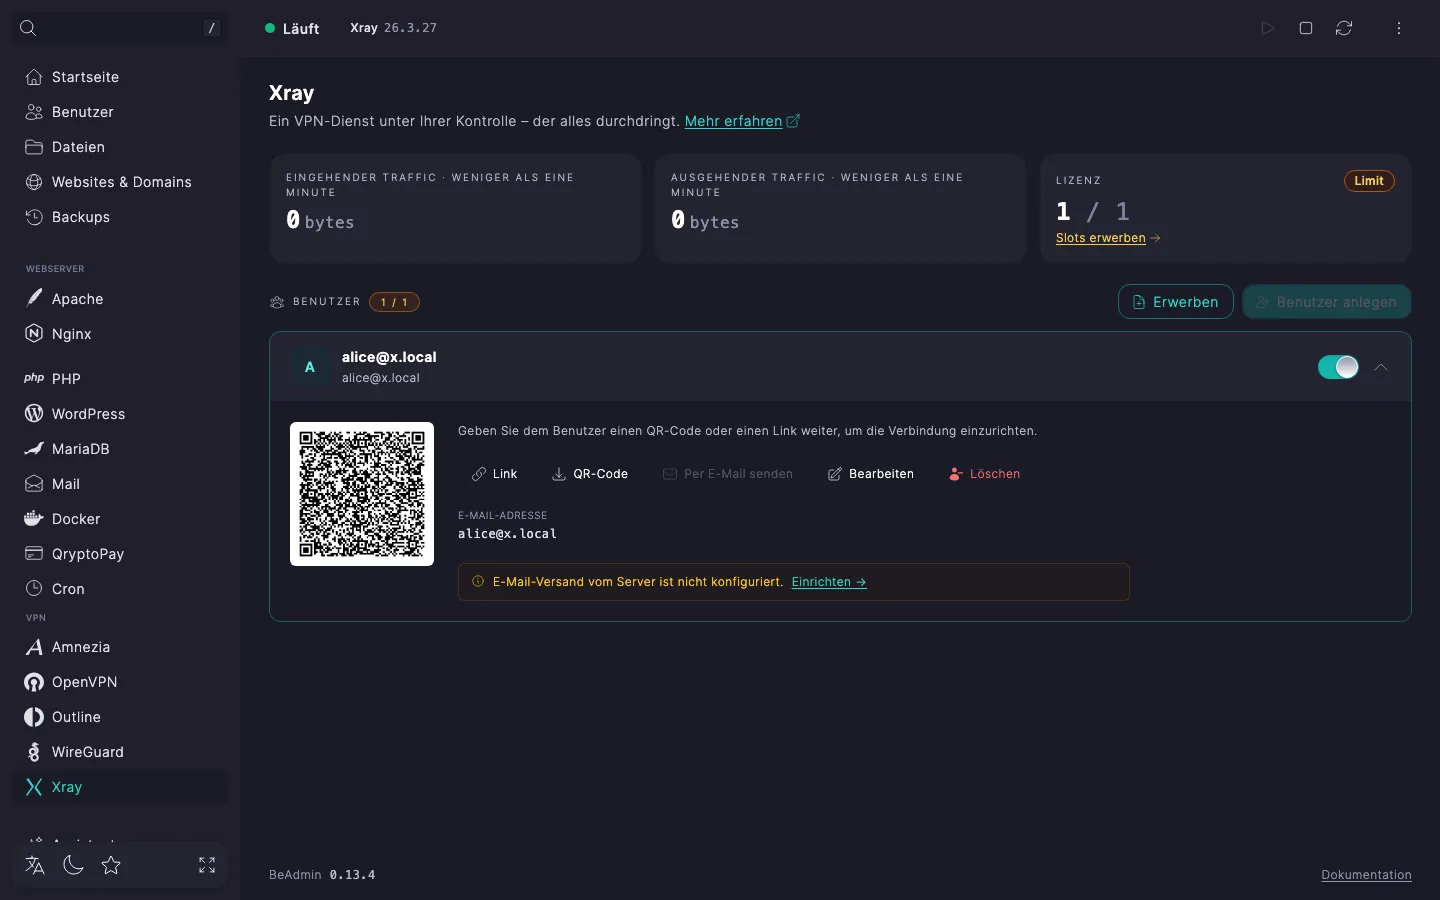Image resolution: width=1440 pixels, height=900 pixels.
Task: Focus the sidebar search field
Action: pos(120,28)
